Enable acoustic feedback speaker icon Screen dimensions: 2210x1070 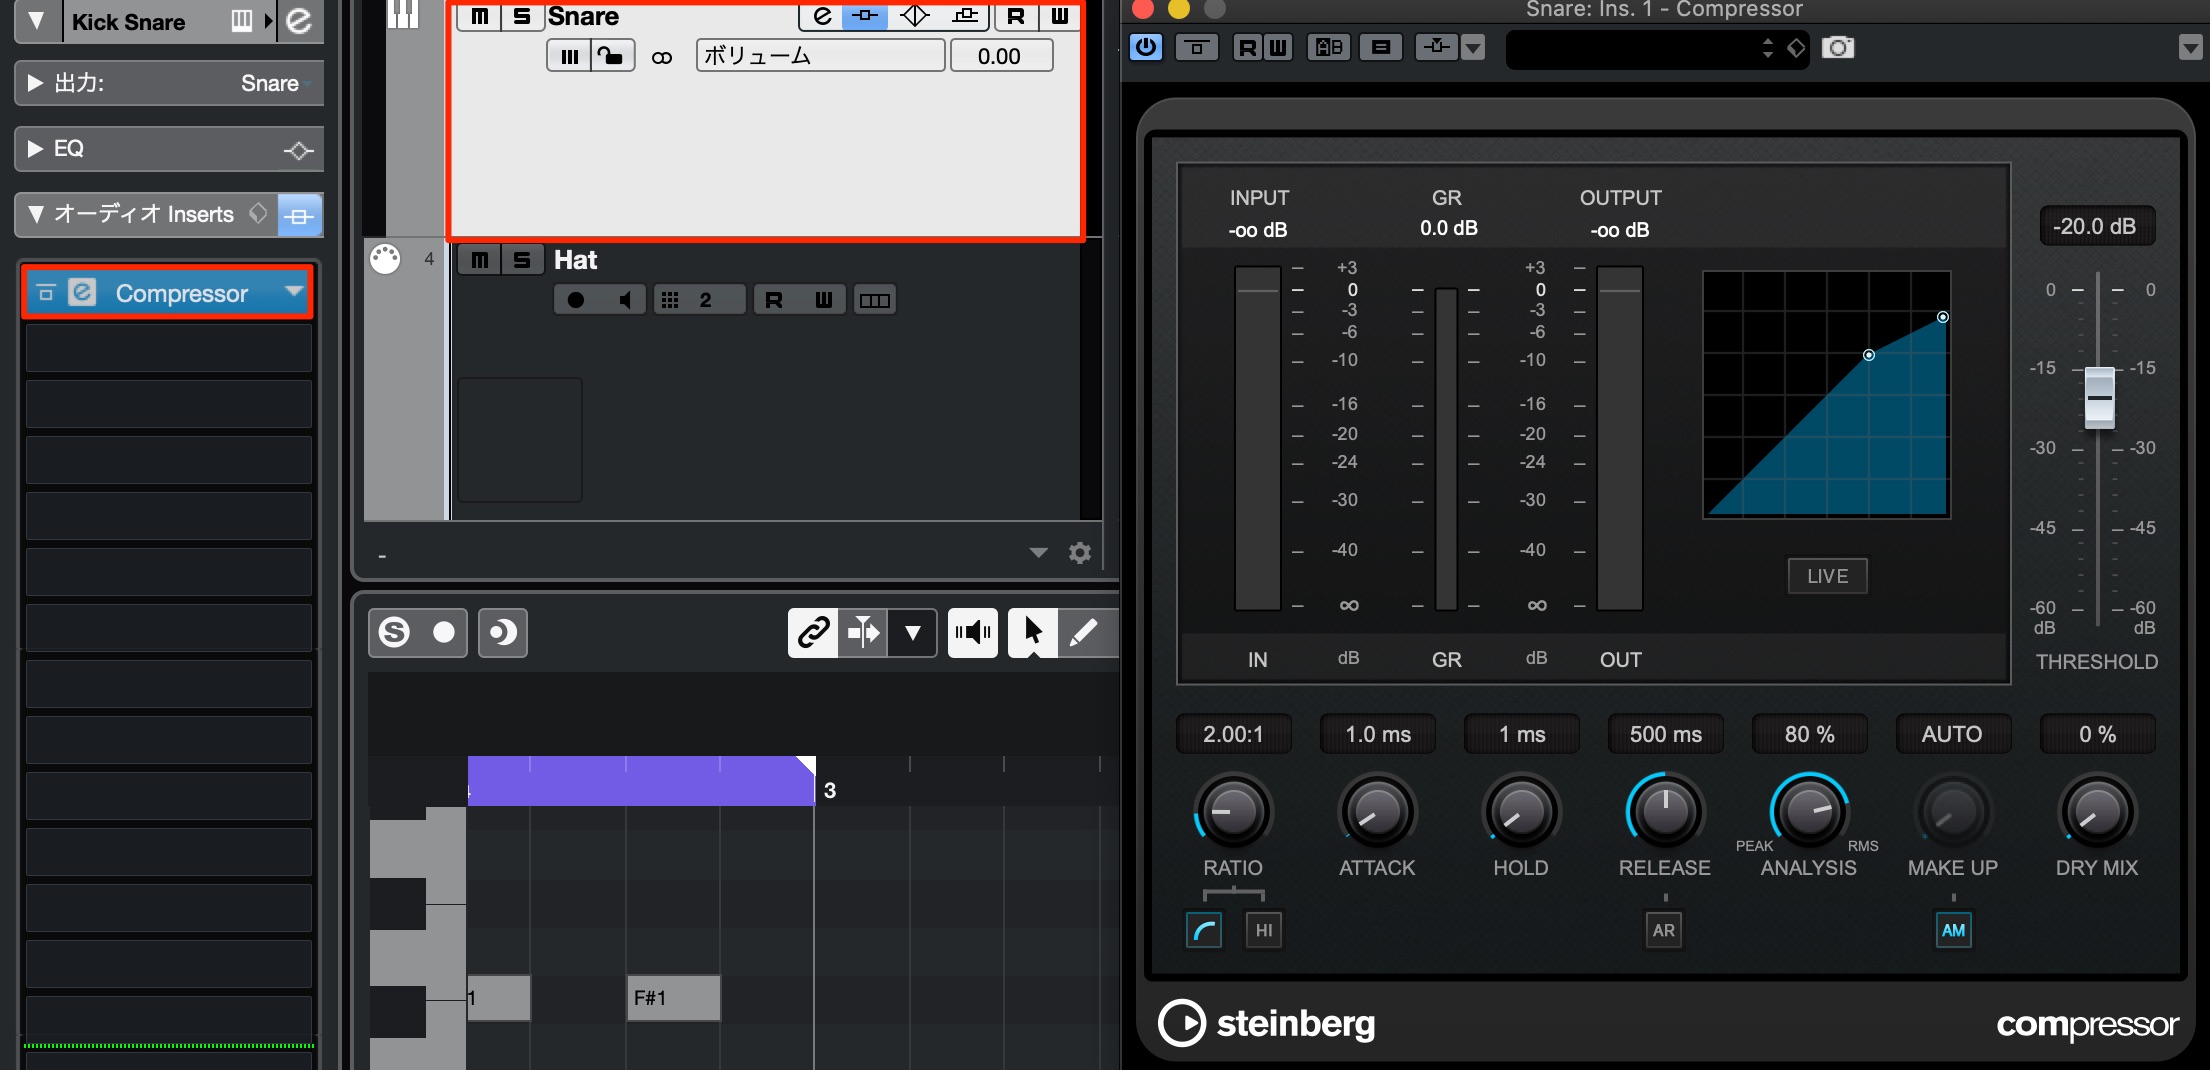coord(972,632)
